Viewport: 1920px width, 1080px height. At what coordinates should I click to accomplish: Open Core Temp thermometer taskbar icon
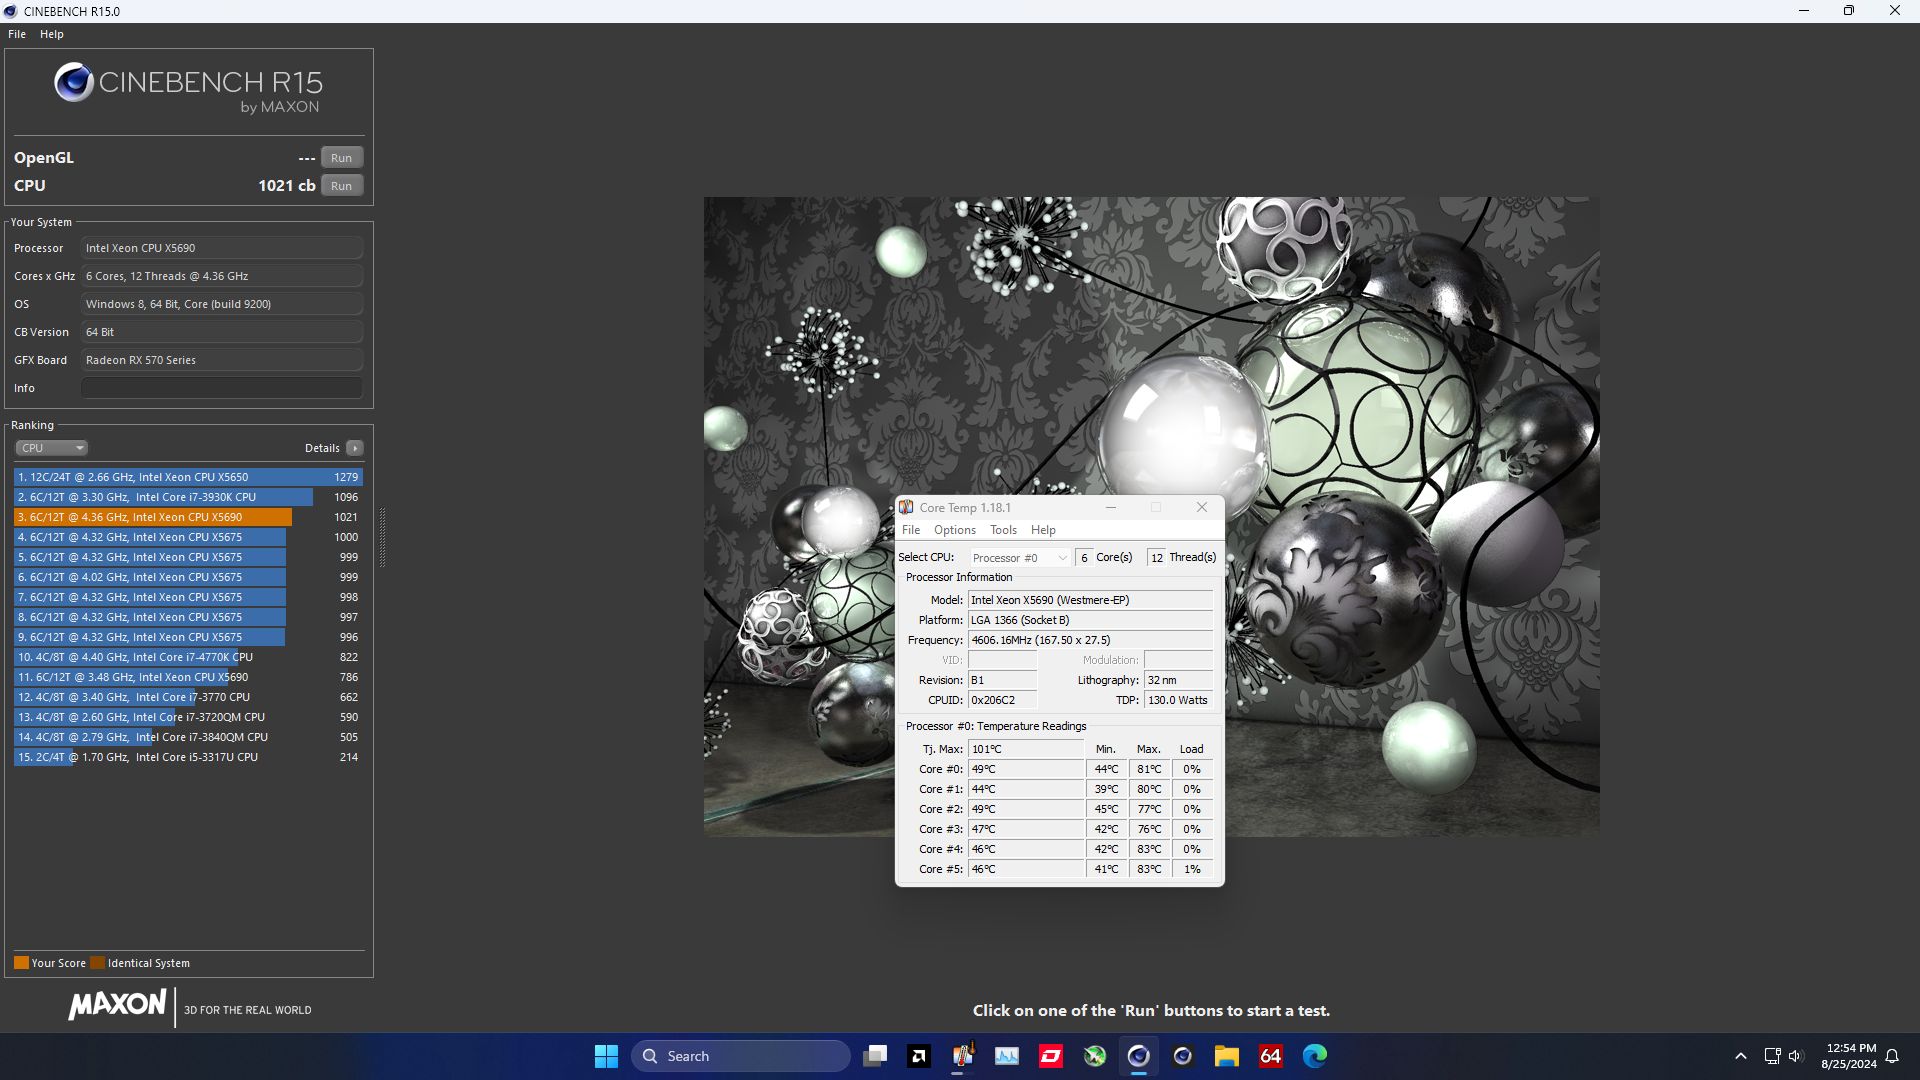tap(963, 1056)
